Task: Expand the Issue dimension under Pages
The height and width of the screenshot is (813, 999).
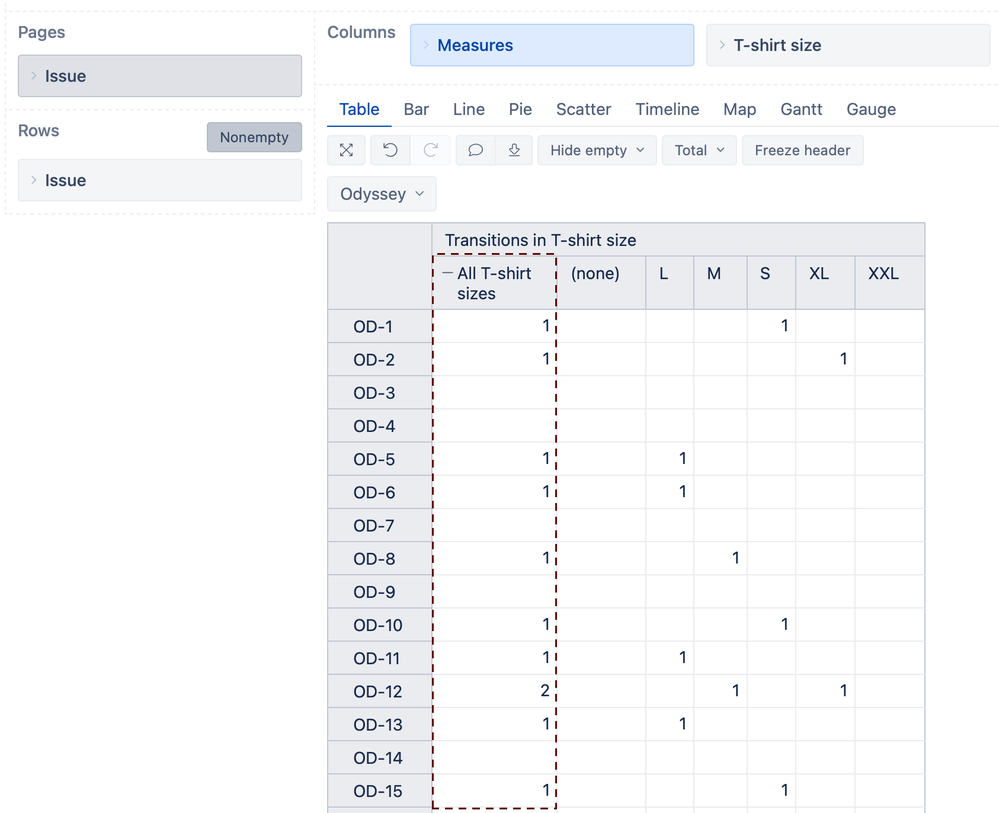Action: pos(33,75)
